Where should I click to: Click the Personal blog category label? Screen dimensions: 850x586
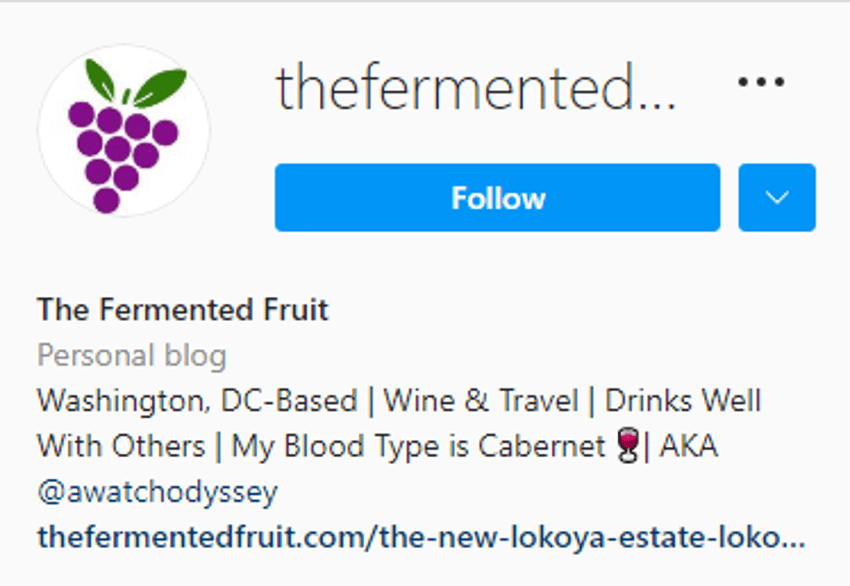[x=132, y=356]
